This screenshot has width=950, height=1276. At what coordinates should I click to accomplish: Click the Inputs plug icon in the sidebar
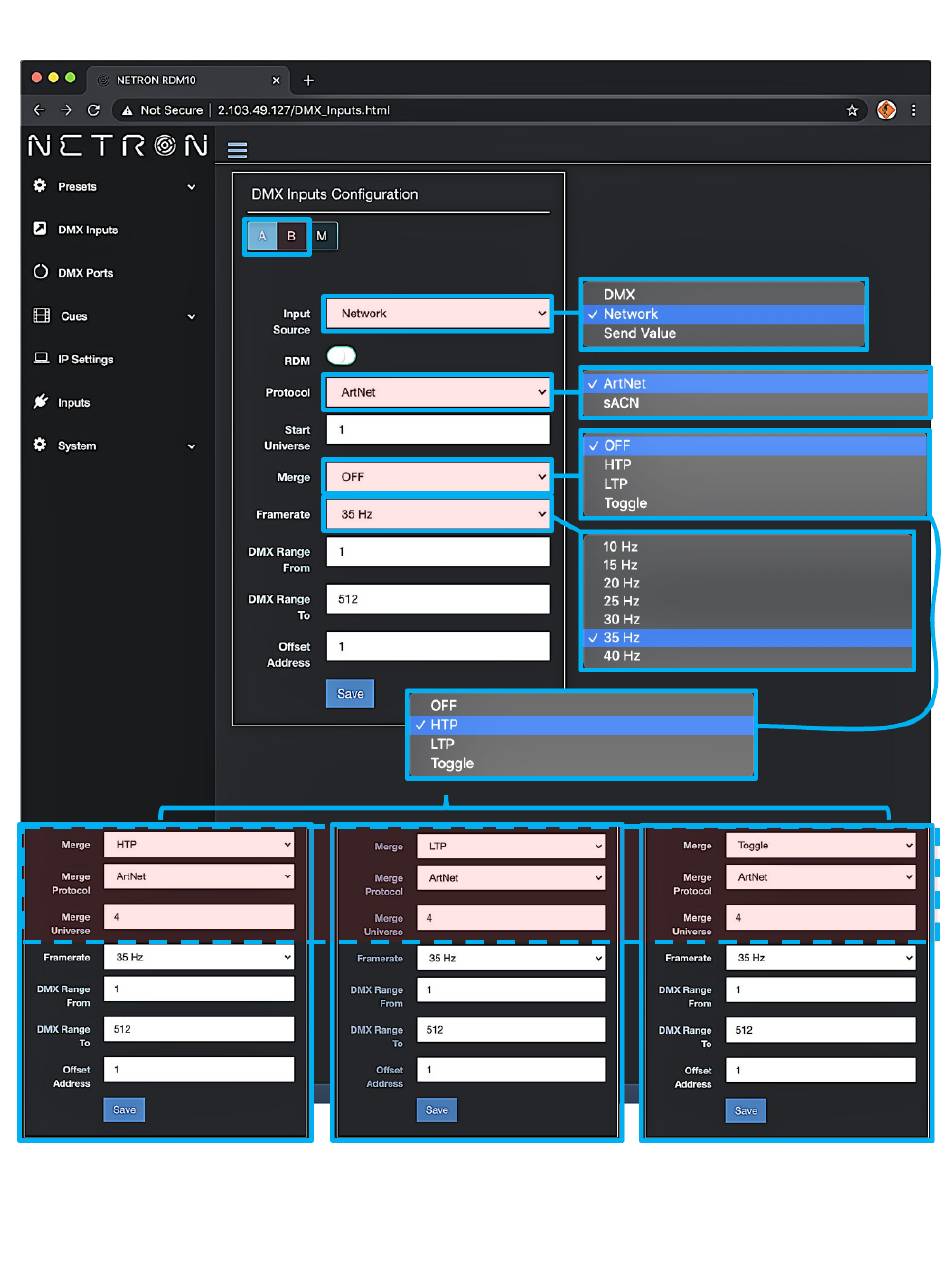40,402
